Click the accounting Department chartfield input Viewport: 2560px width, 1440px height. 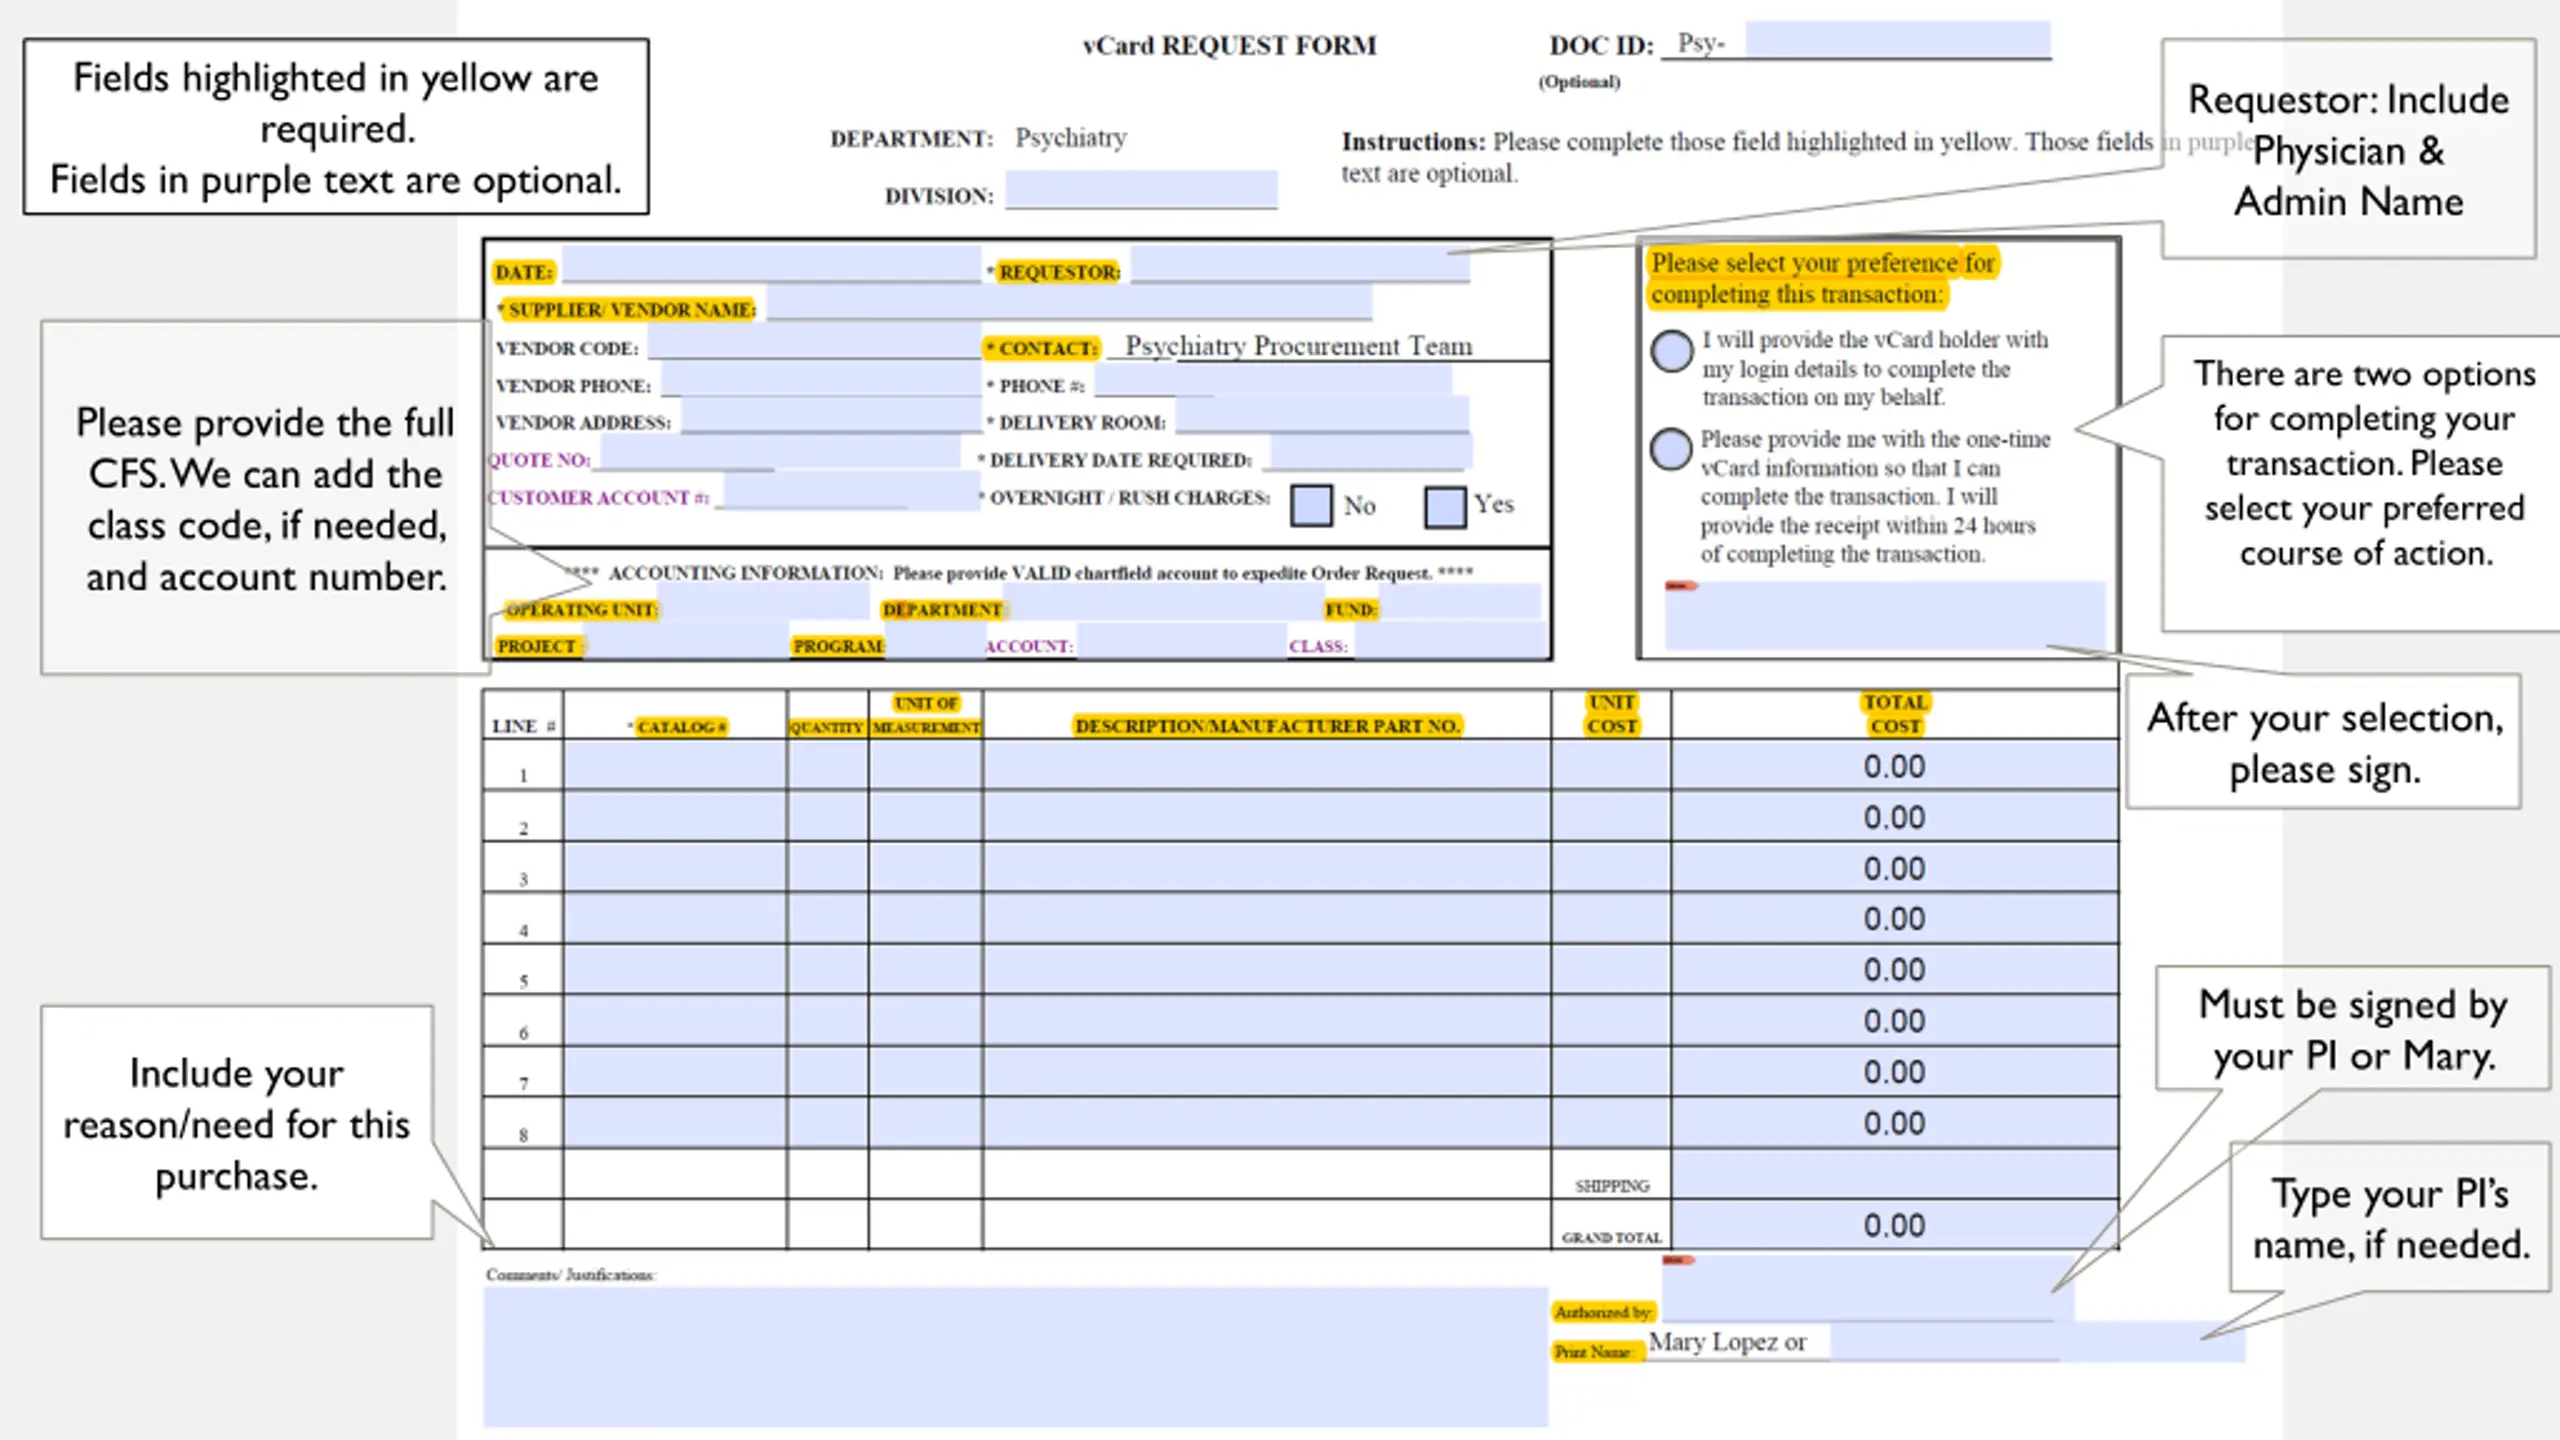(x=1165, y=603)
